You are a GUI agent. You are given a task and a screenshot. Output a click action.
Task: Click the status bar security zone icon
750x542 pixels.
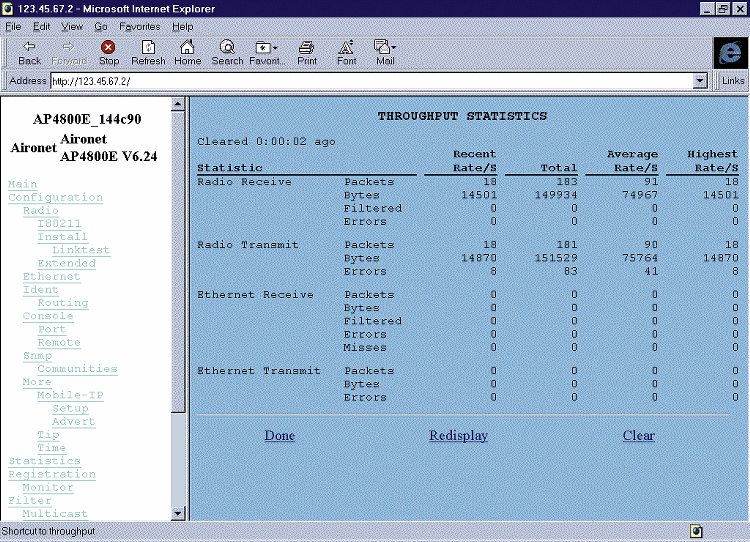pos(696,531)
